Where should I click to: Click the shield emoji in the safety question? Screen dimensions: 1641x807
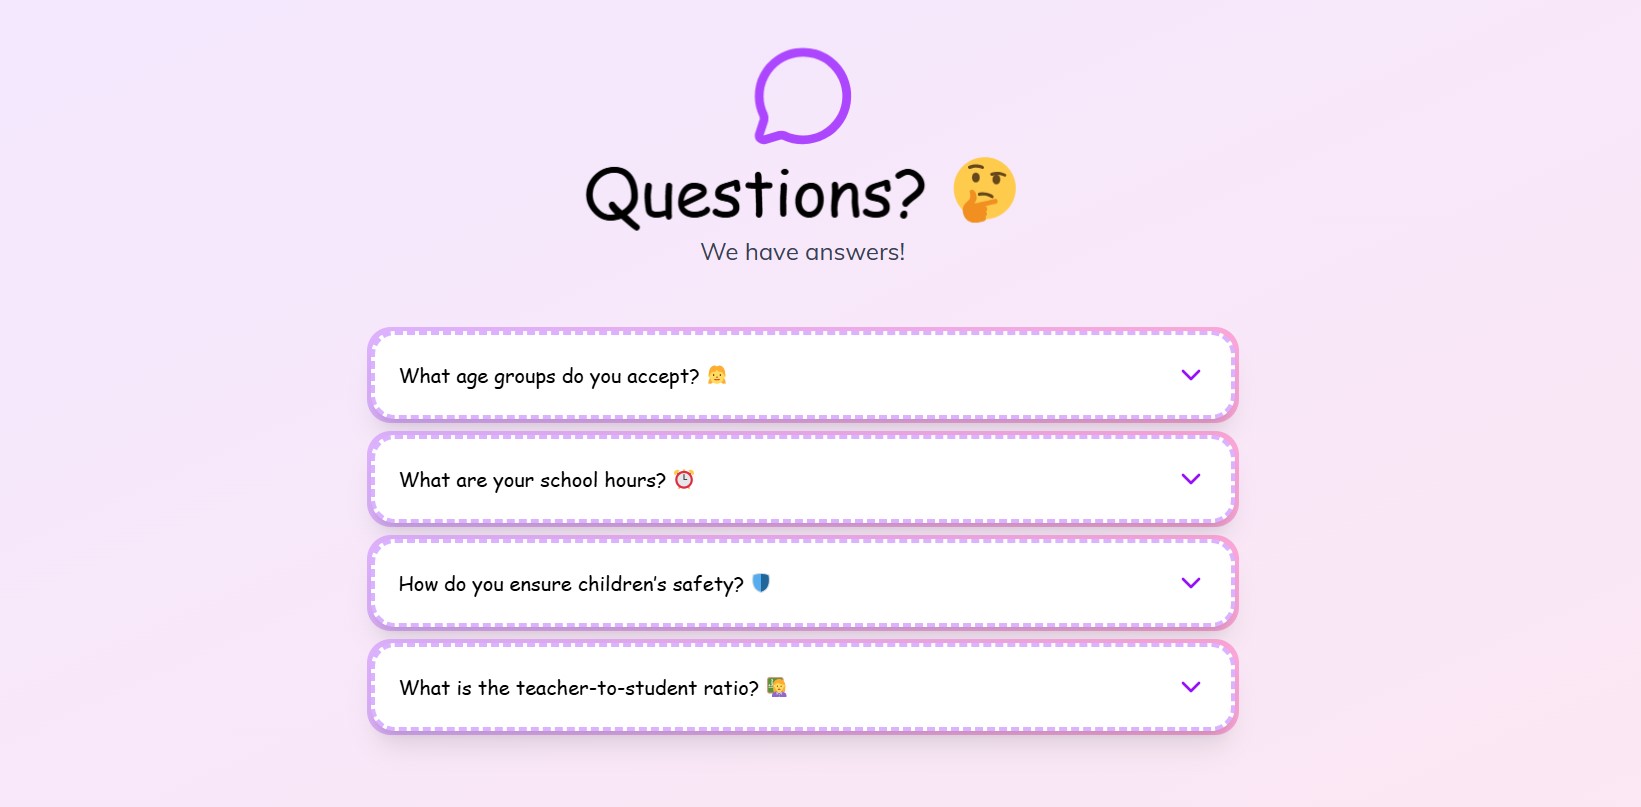tap(761, 583)
